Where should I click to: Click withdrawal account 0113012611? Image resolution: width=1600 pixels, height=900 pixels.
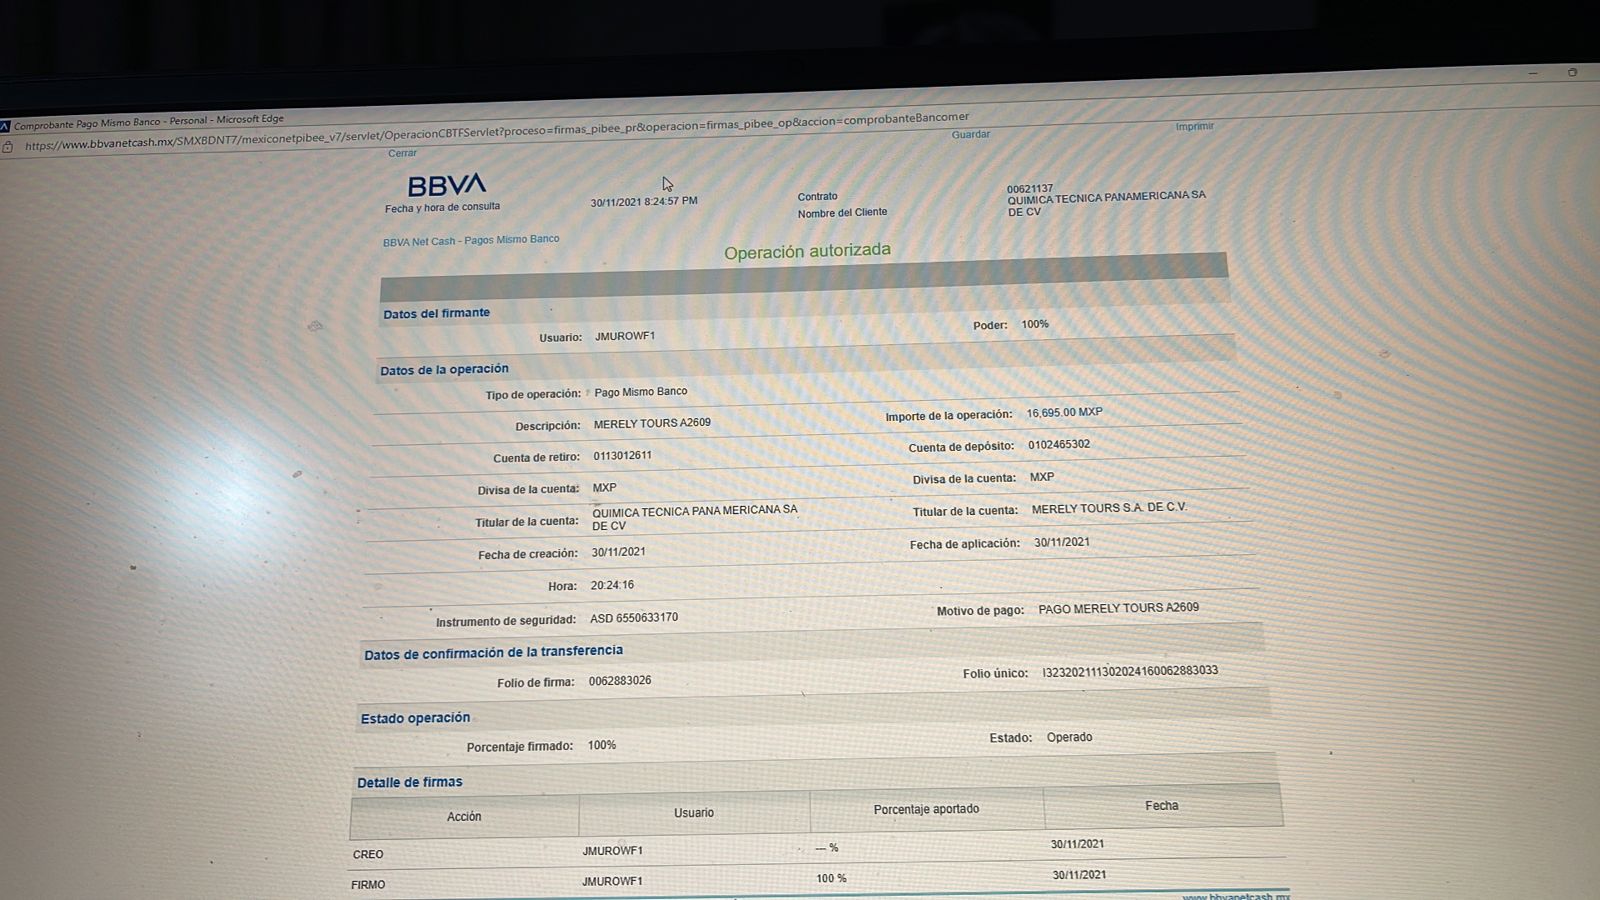click(622, 455)
